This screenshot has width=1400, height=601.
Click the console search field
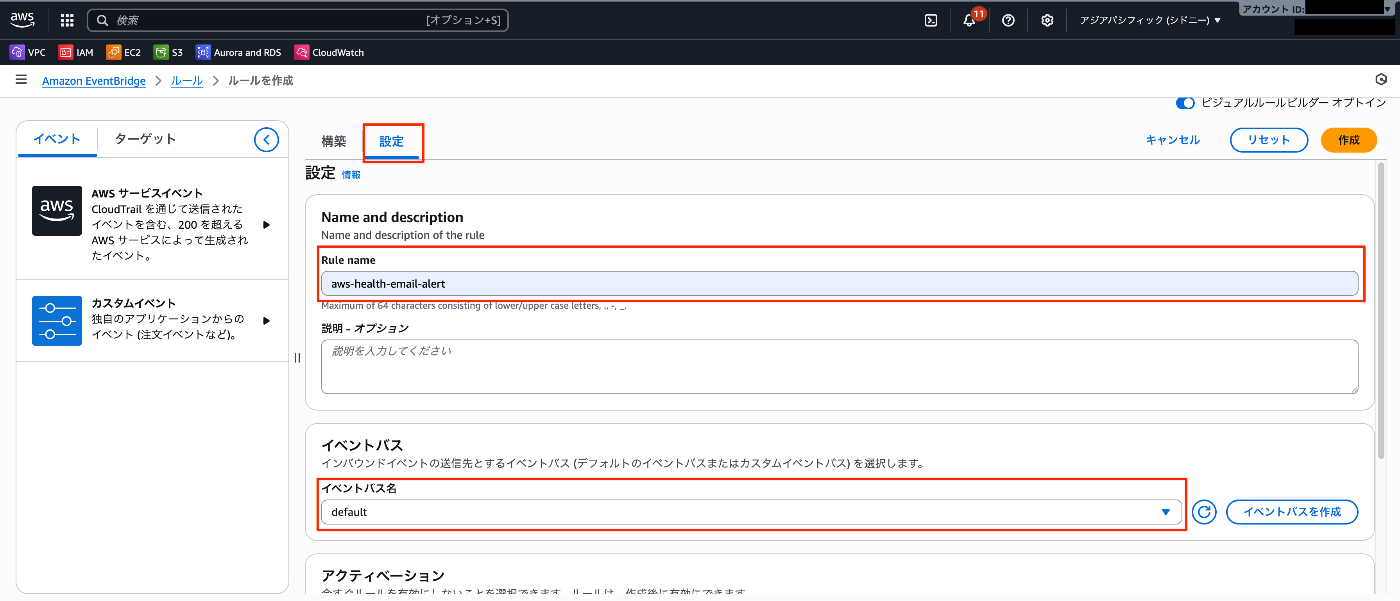click(x=298, y=20)
